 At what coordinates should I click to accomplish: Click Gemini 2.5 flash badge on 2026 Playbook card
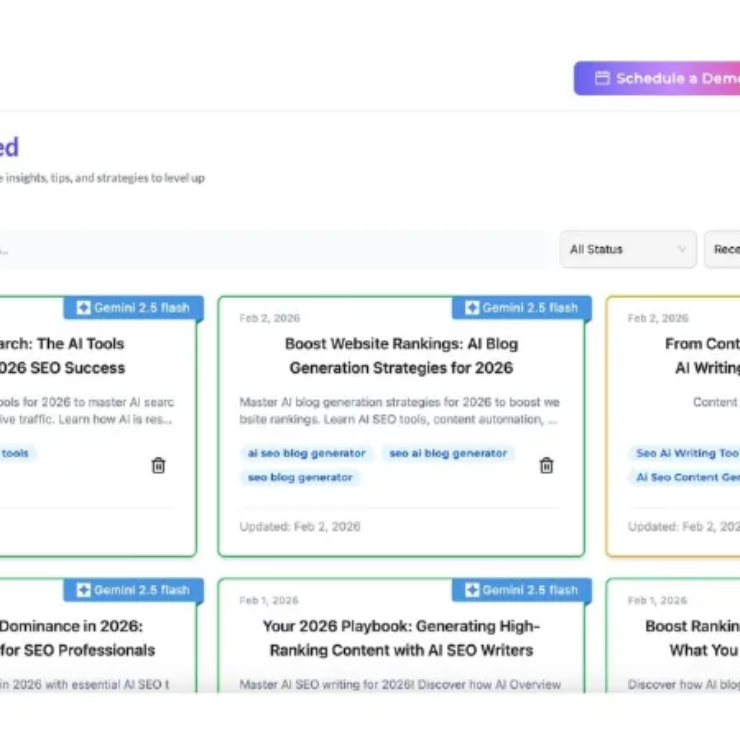(x=521, y=590)
